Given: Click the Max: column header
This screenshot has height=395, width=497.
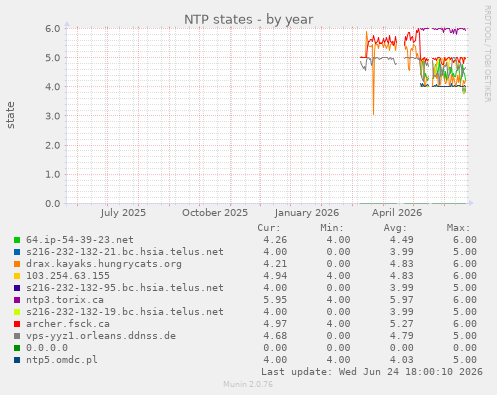Looking at the screenshot, I should tap(458, 228).
